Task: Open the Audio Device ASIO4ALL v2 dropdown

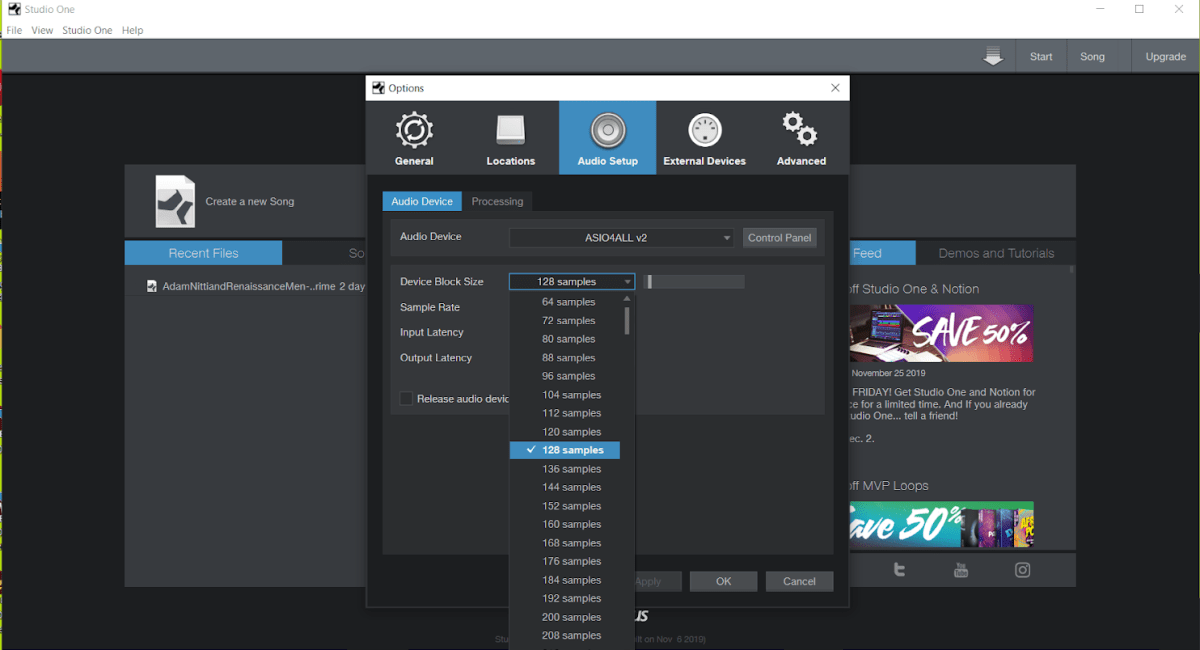Action: (x=622, y=238)
